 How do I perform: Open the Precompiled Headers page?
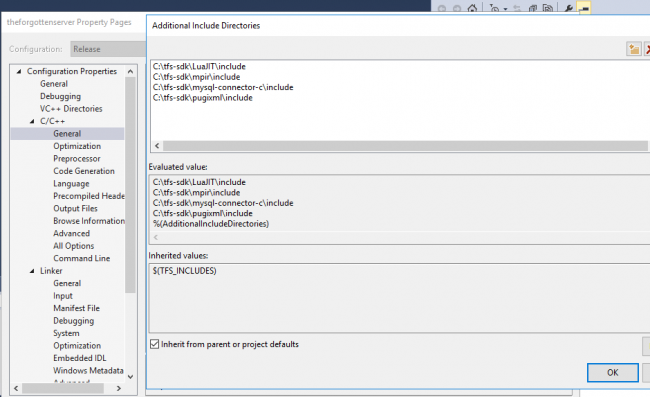[89, 196]
